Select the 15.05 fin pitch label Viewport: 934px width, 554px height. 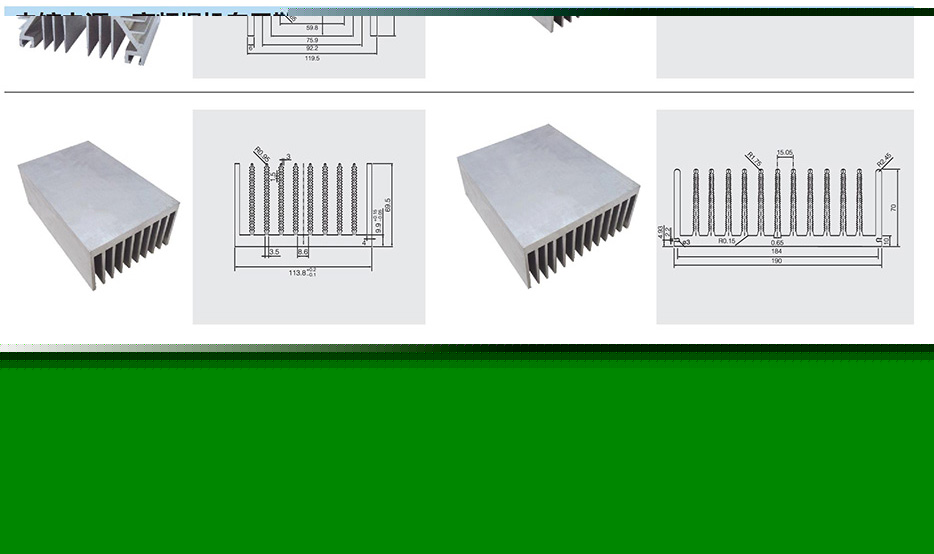tap(784, 153)
